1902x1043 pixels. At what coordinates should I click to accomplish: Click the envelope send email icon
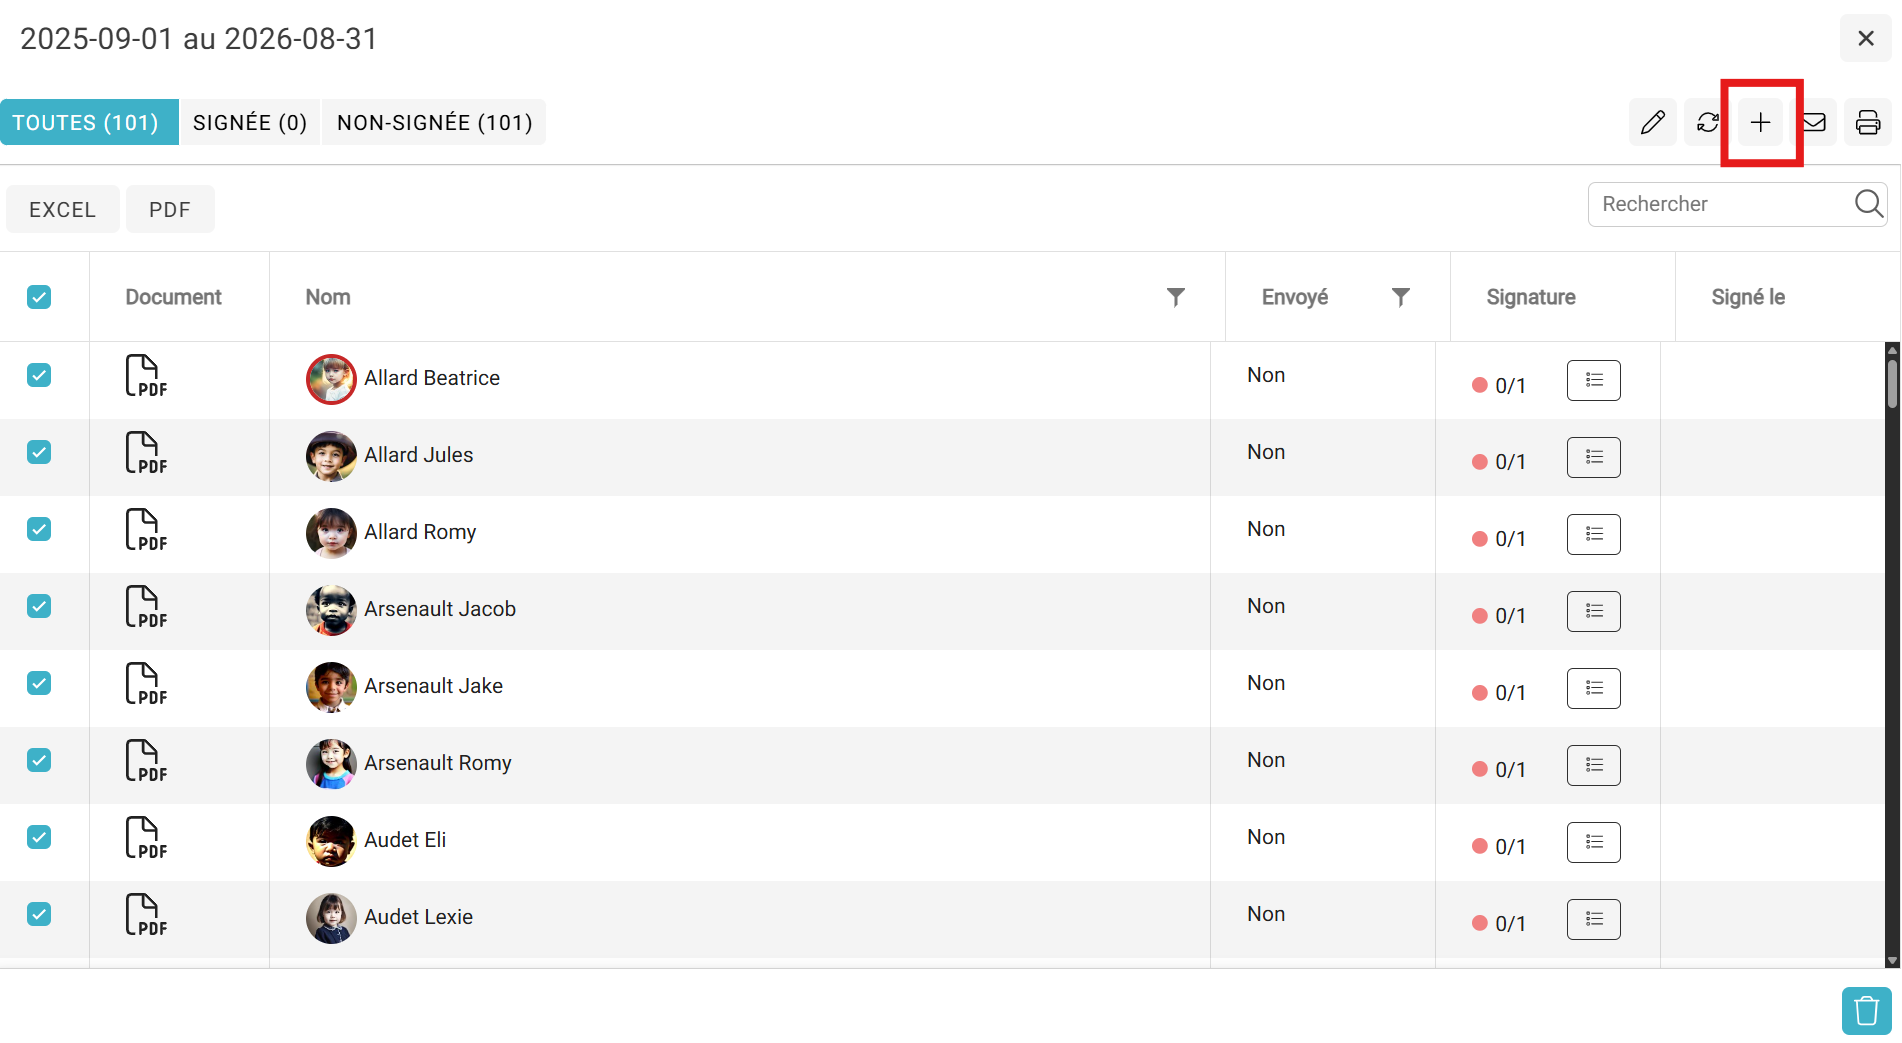(1815, 123)
